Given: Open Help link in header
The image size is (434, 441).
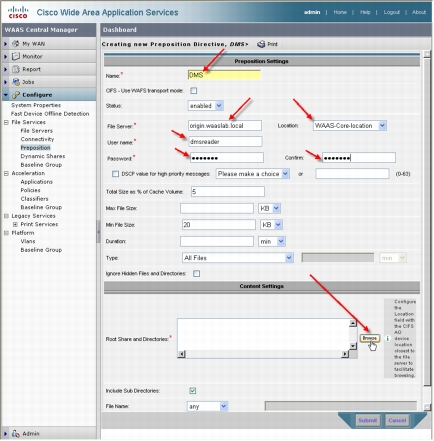Looking at the screenshot, I should [x=365, y=12].
